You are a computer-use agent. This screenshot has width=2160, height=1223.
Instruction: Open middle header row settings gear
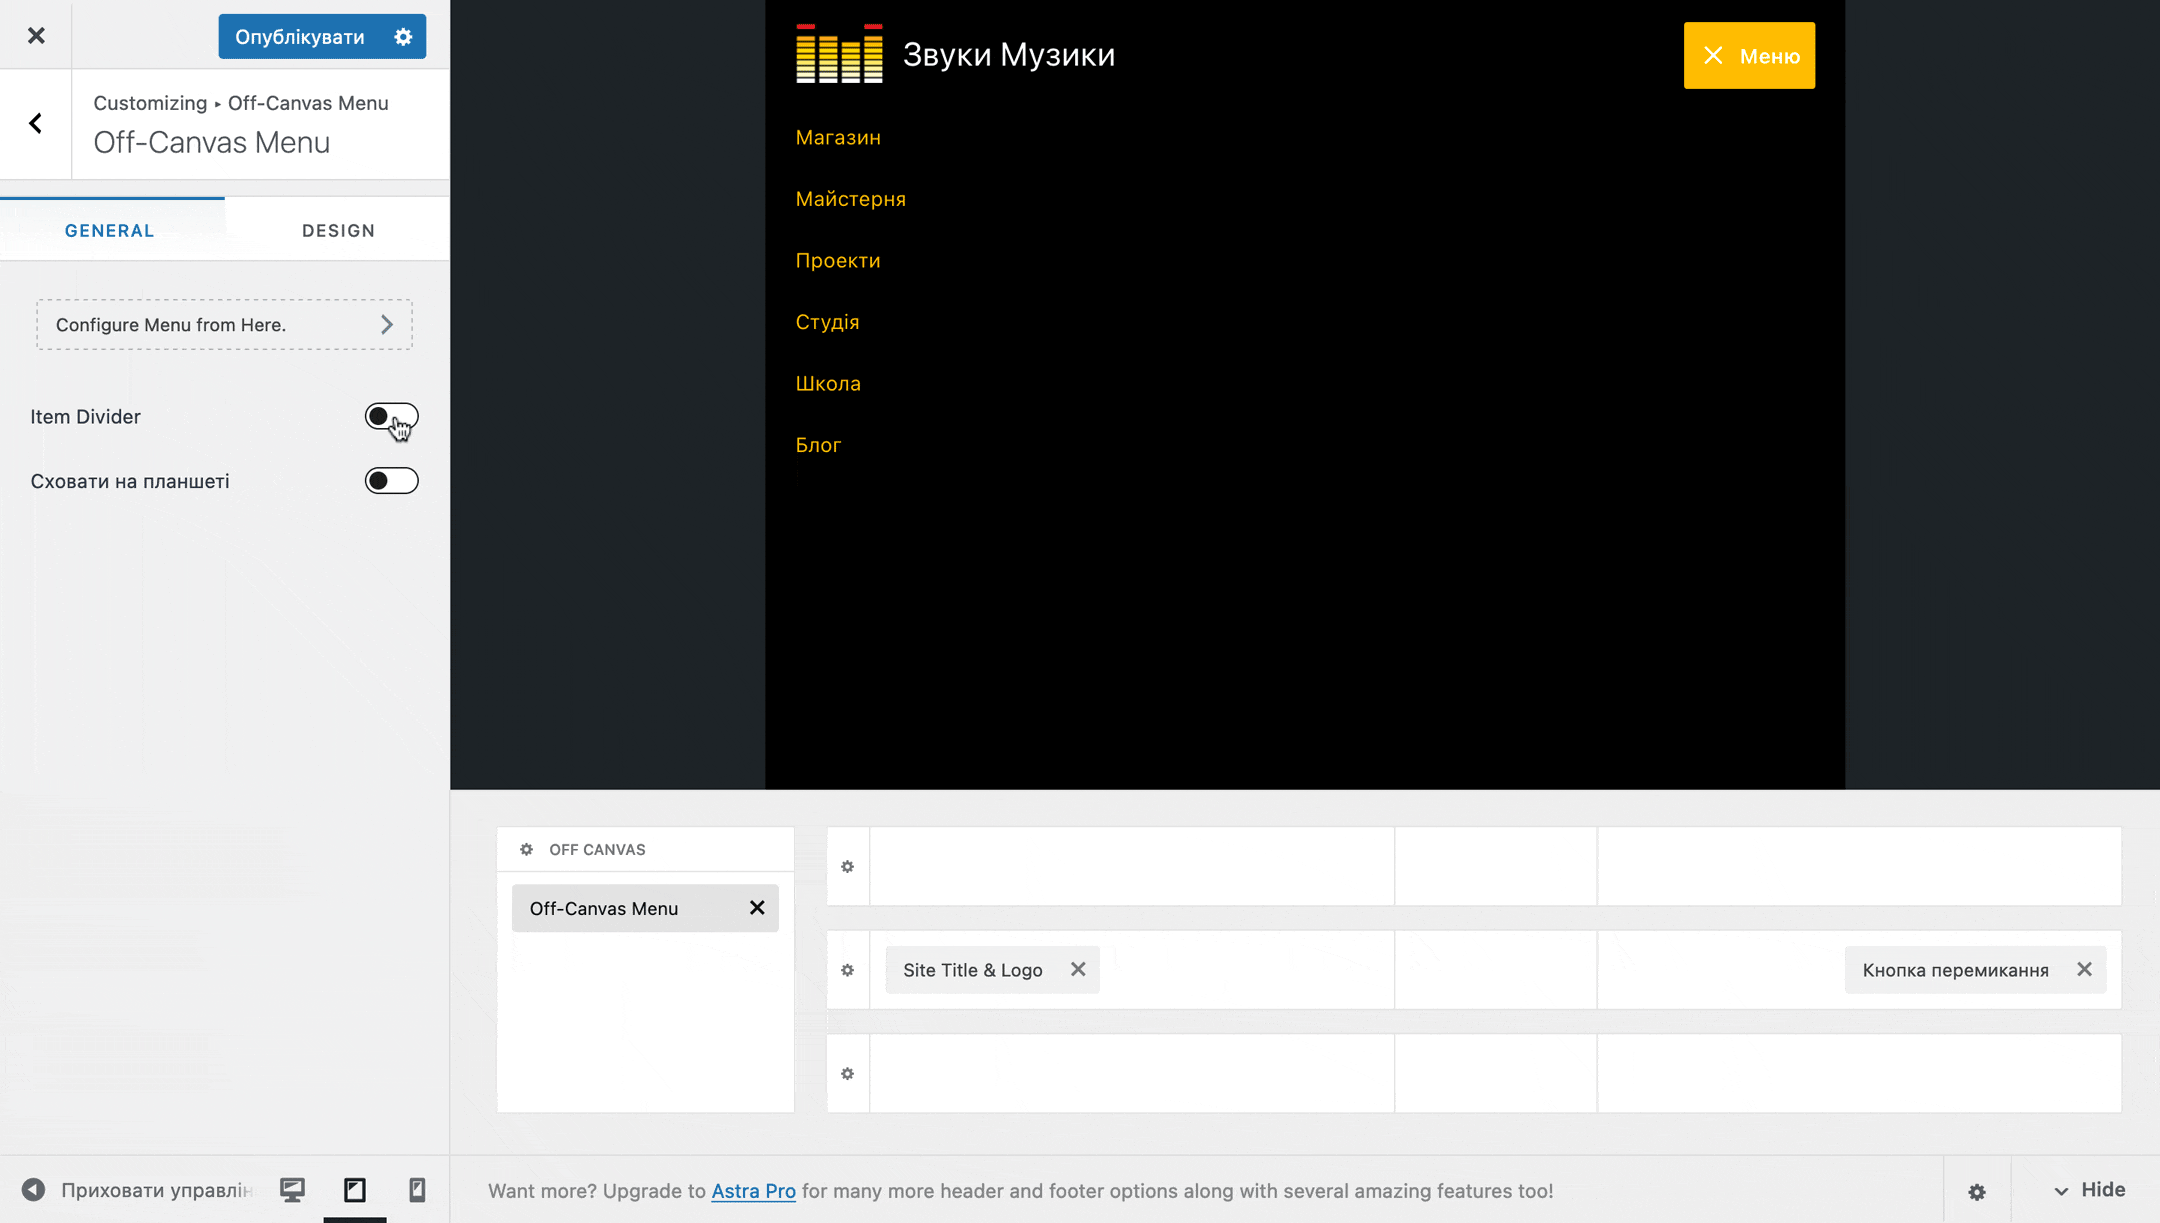click(x=848, y=970)
